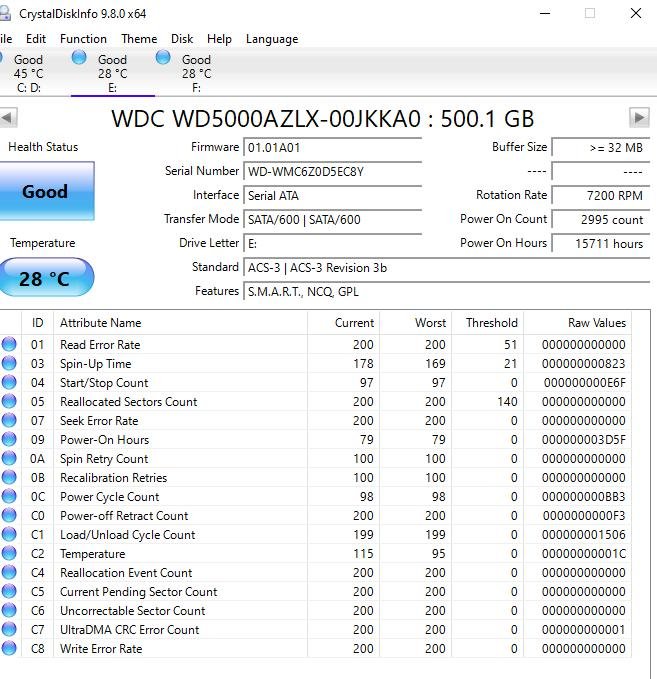Click the Firmware field 01.01A01
This screenshot has height=679, width=657.
pyautogui.click(x=333, y=148)
